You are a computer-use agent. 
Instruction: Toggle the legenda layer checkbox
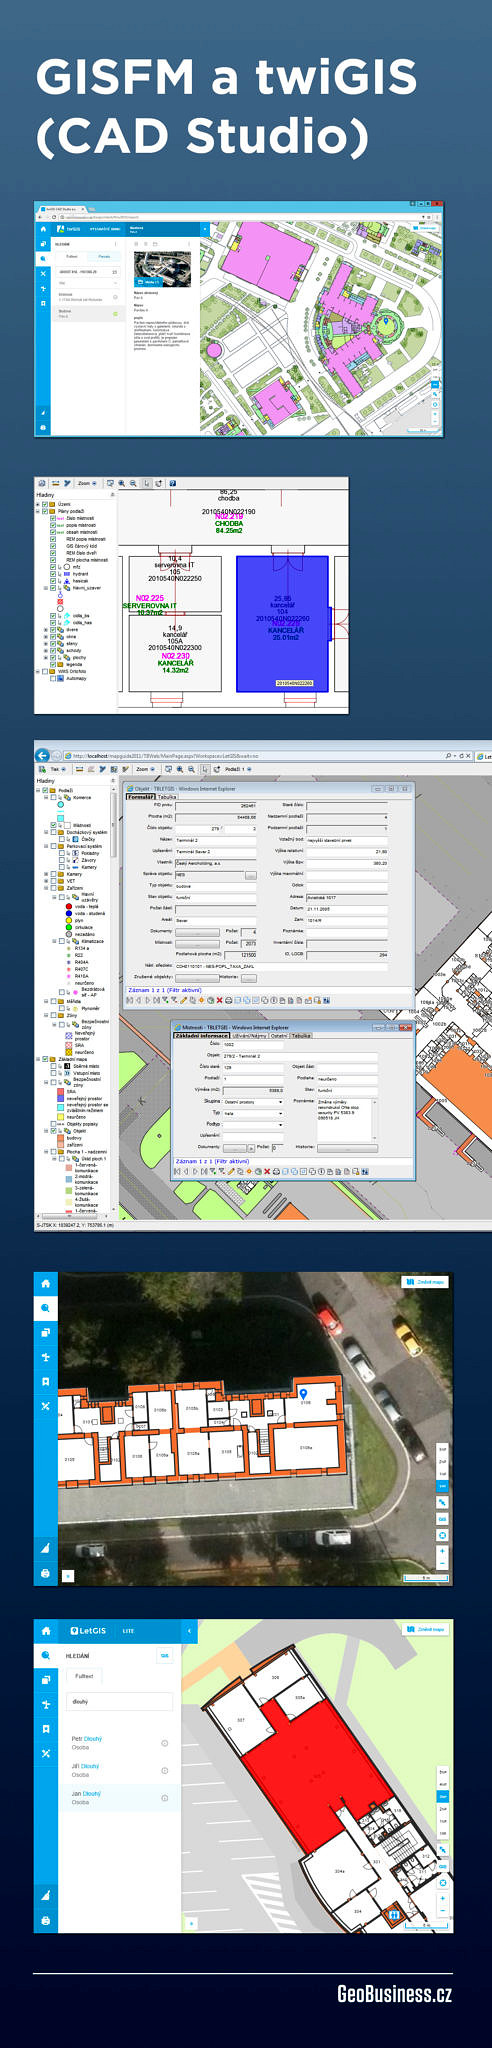point(54,664)
